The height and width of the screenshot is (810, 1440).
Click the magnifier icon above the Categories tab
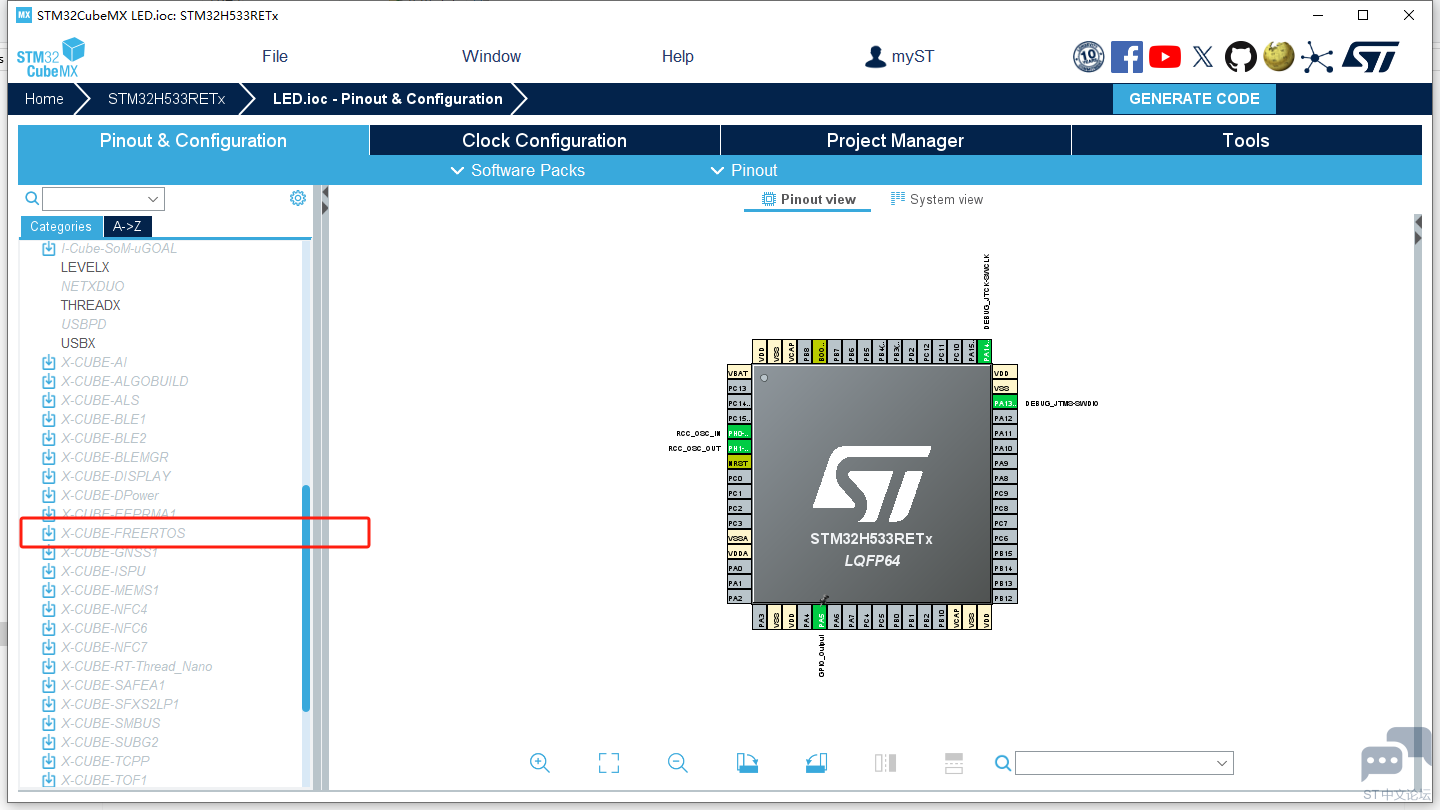pyautogui.click(x=32, y=198)
